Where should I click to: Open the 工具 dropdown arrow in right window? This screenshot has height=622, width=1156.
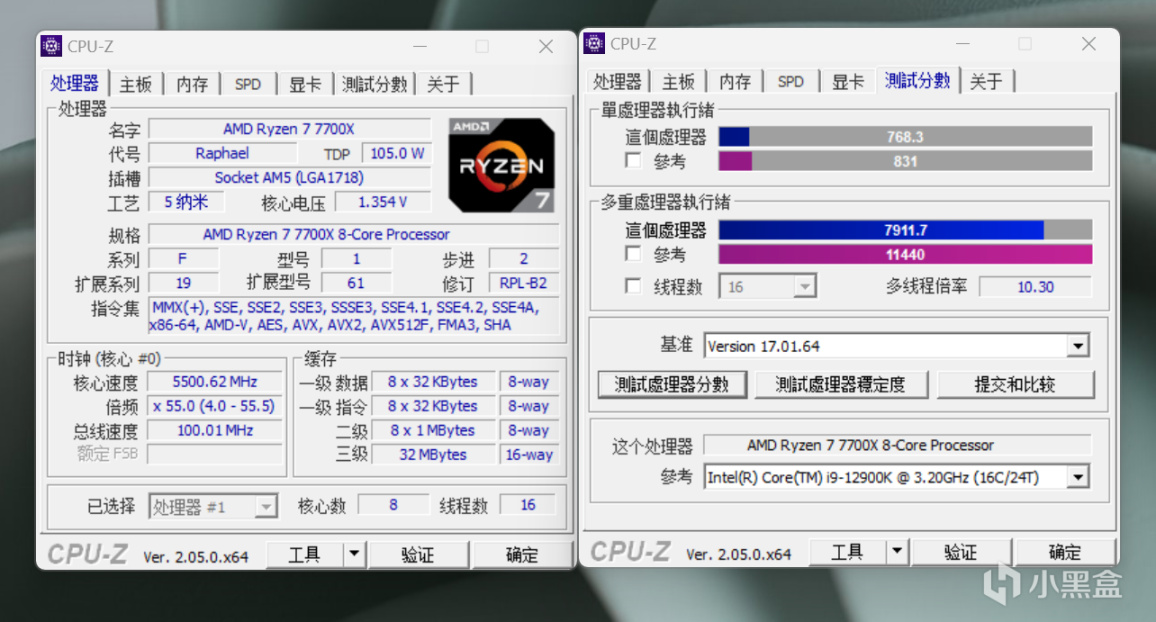(897, 550)
